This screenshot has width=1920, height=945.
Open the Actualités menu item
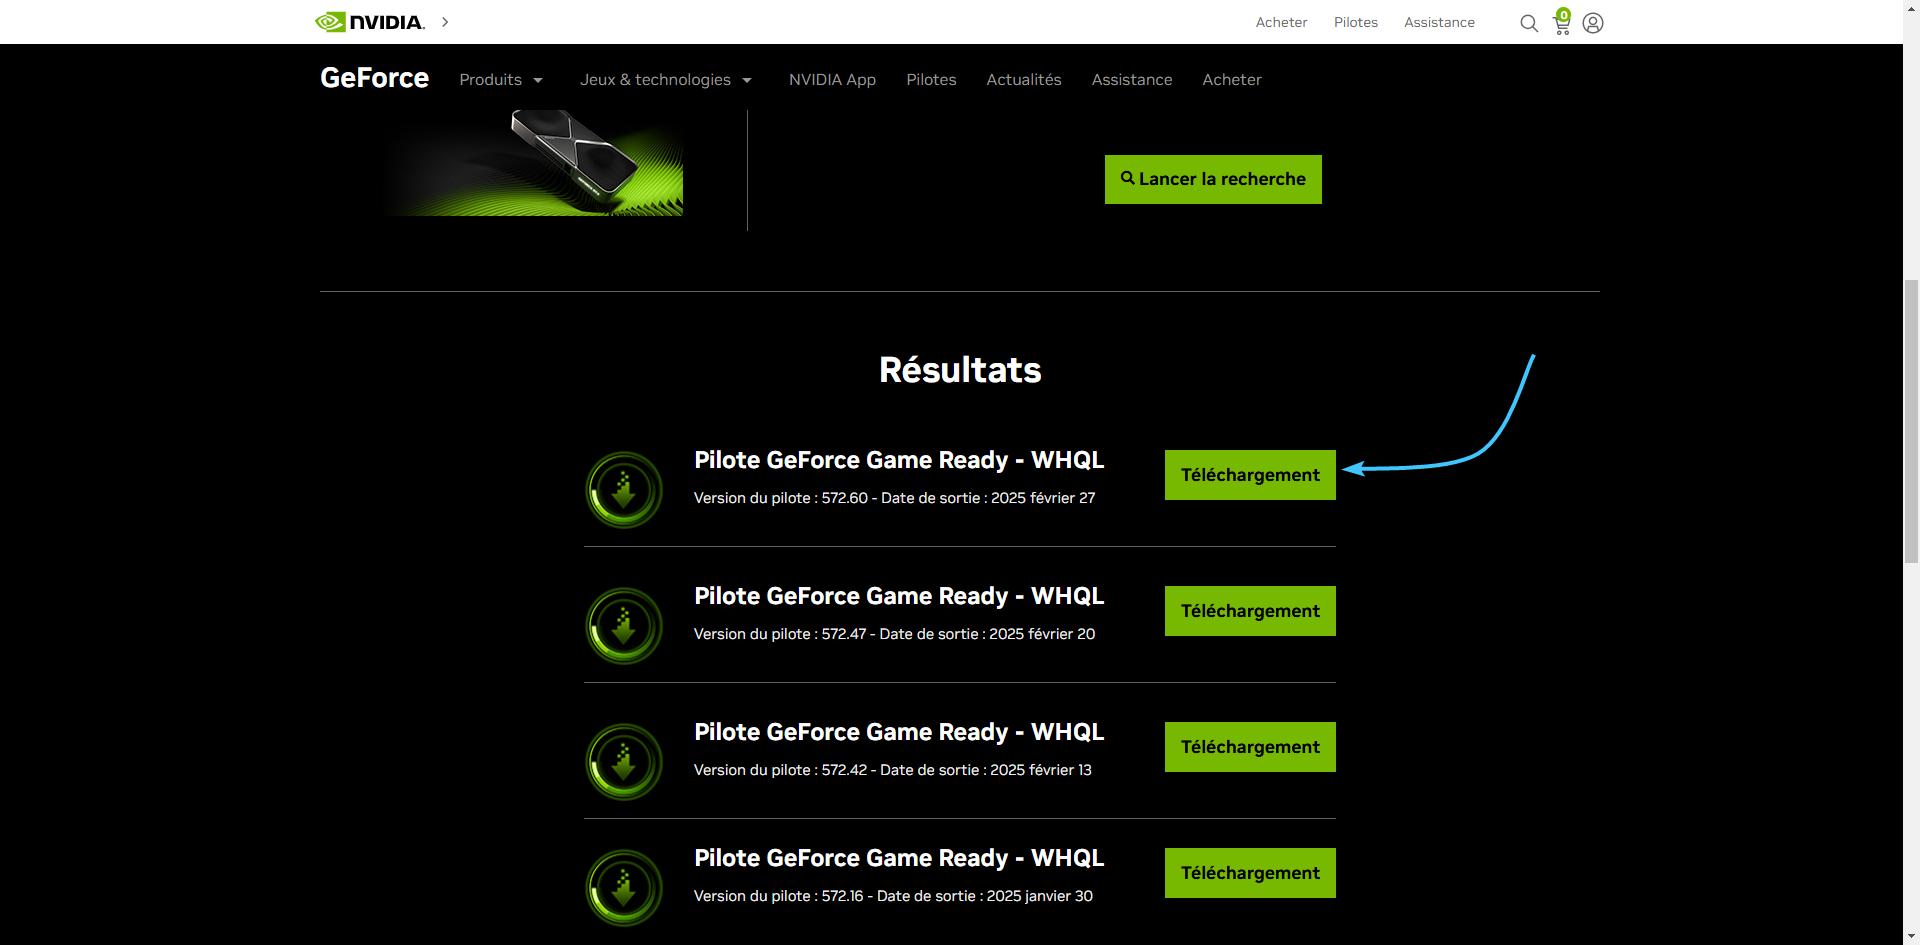click(1024, 80)
